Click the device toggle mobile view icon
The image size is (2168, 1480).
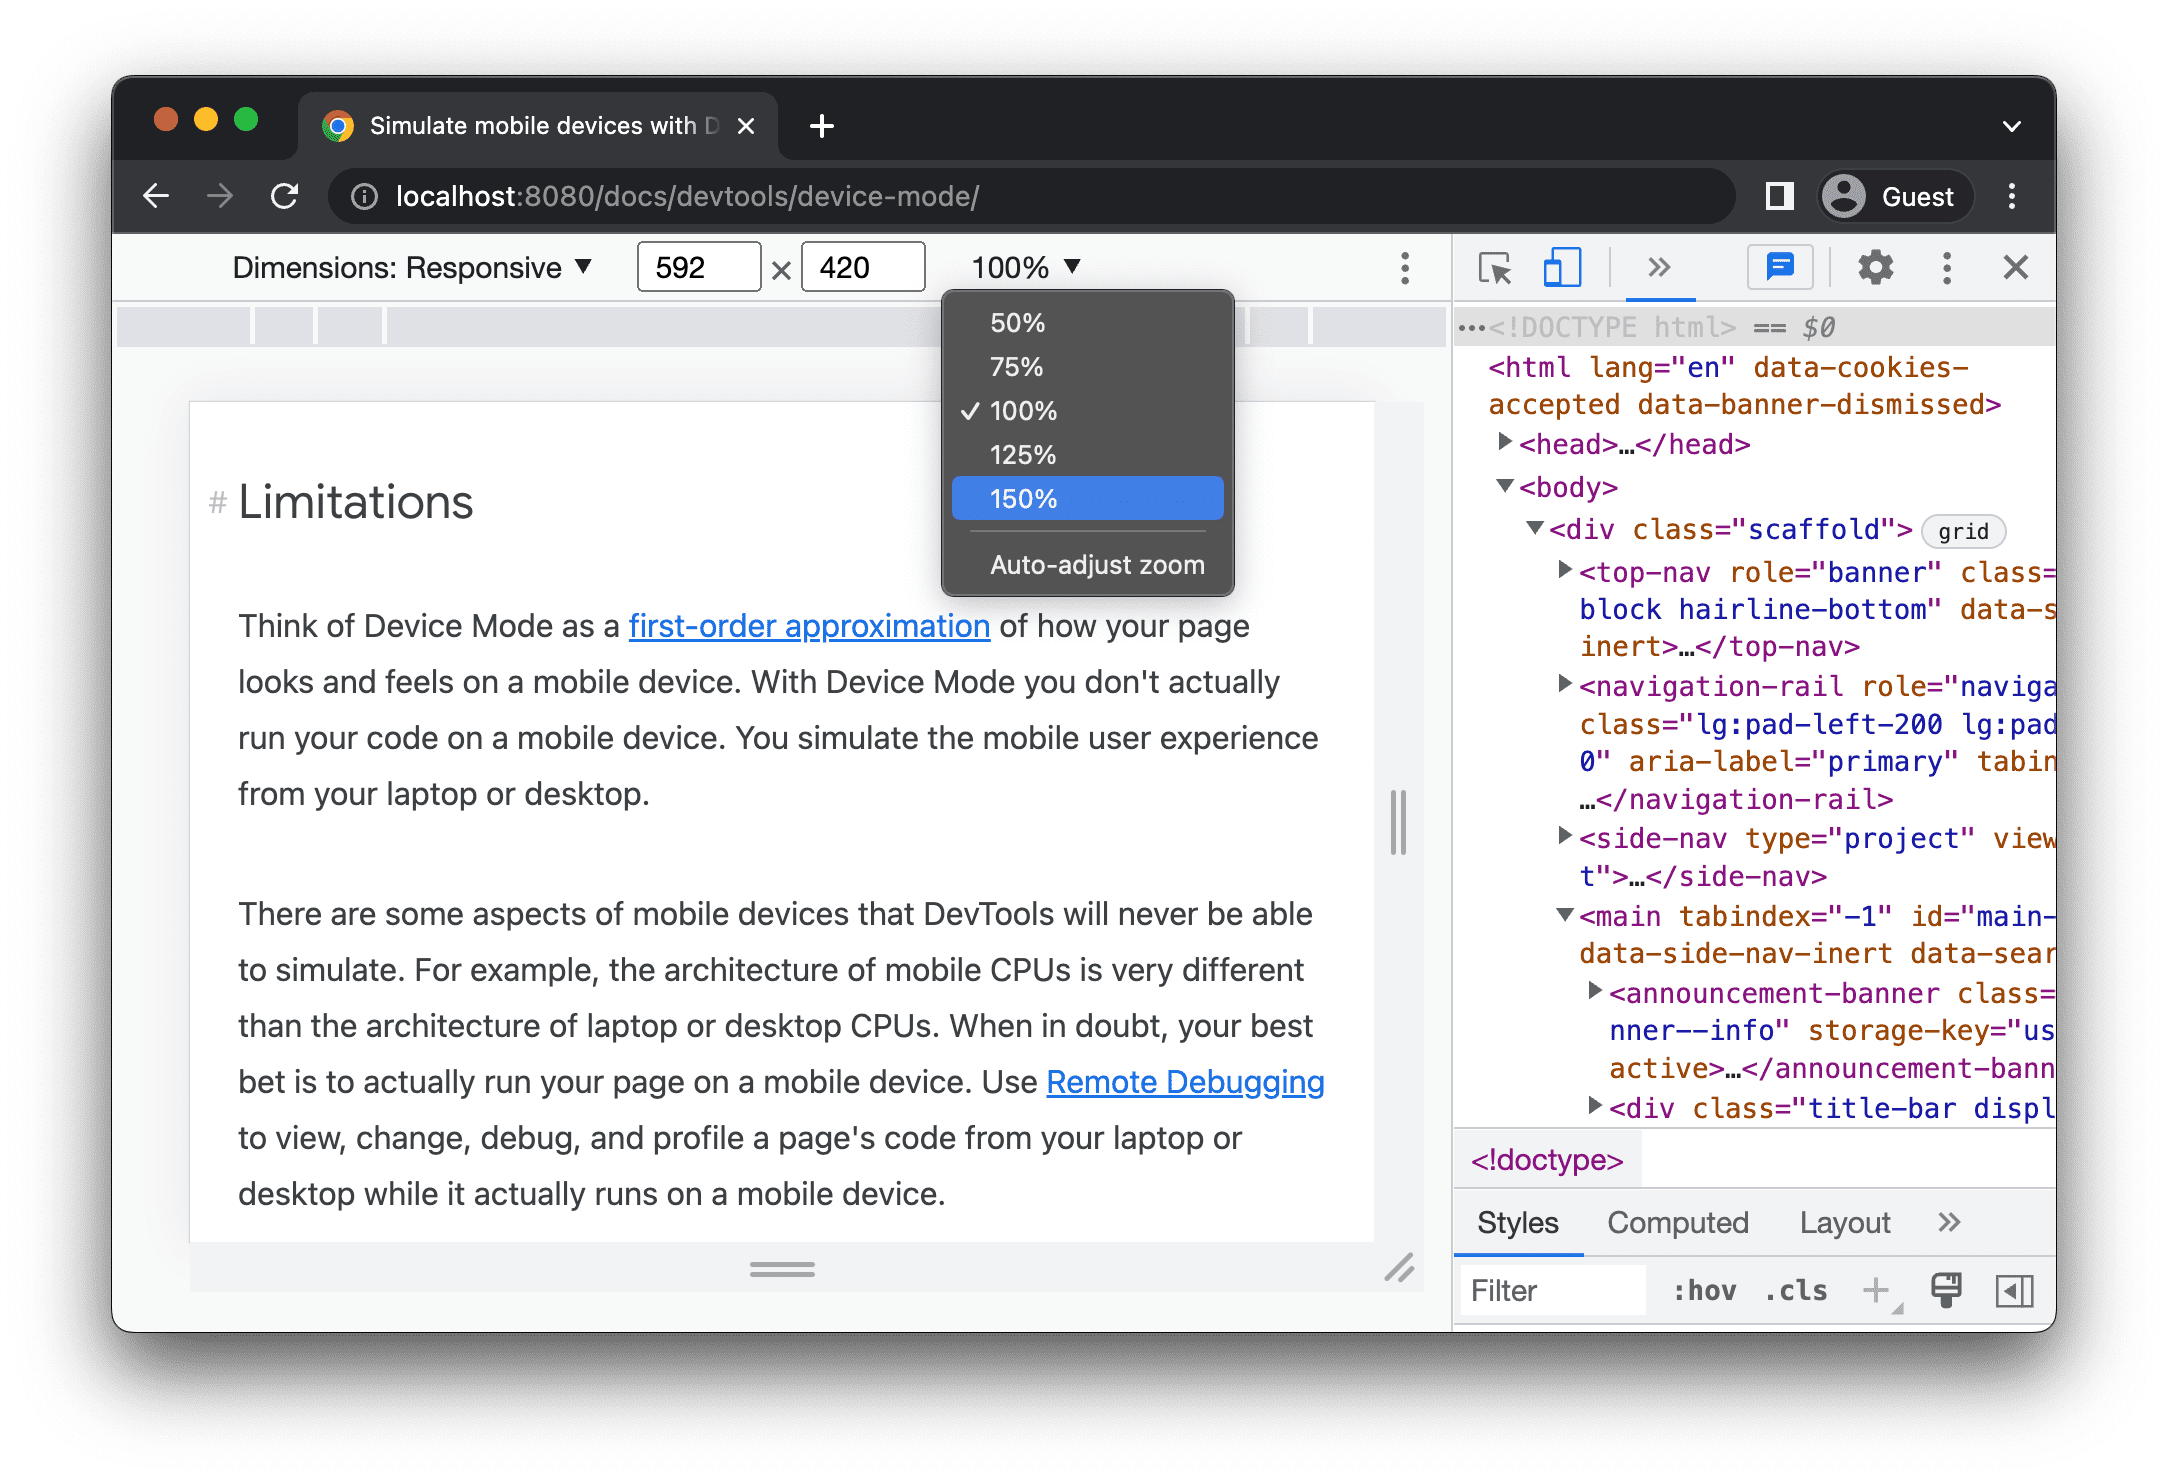[x=1557, y=269]
